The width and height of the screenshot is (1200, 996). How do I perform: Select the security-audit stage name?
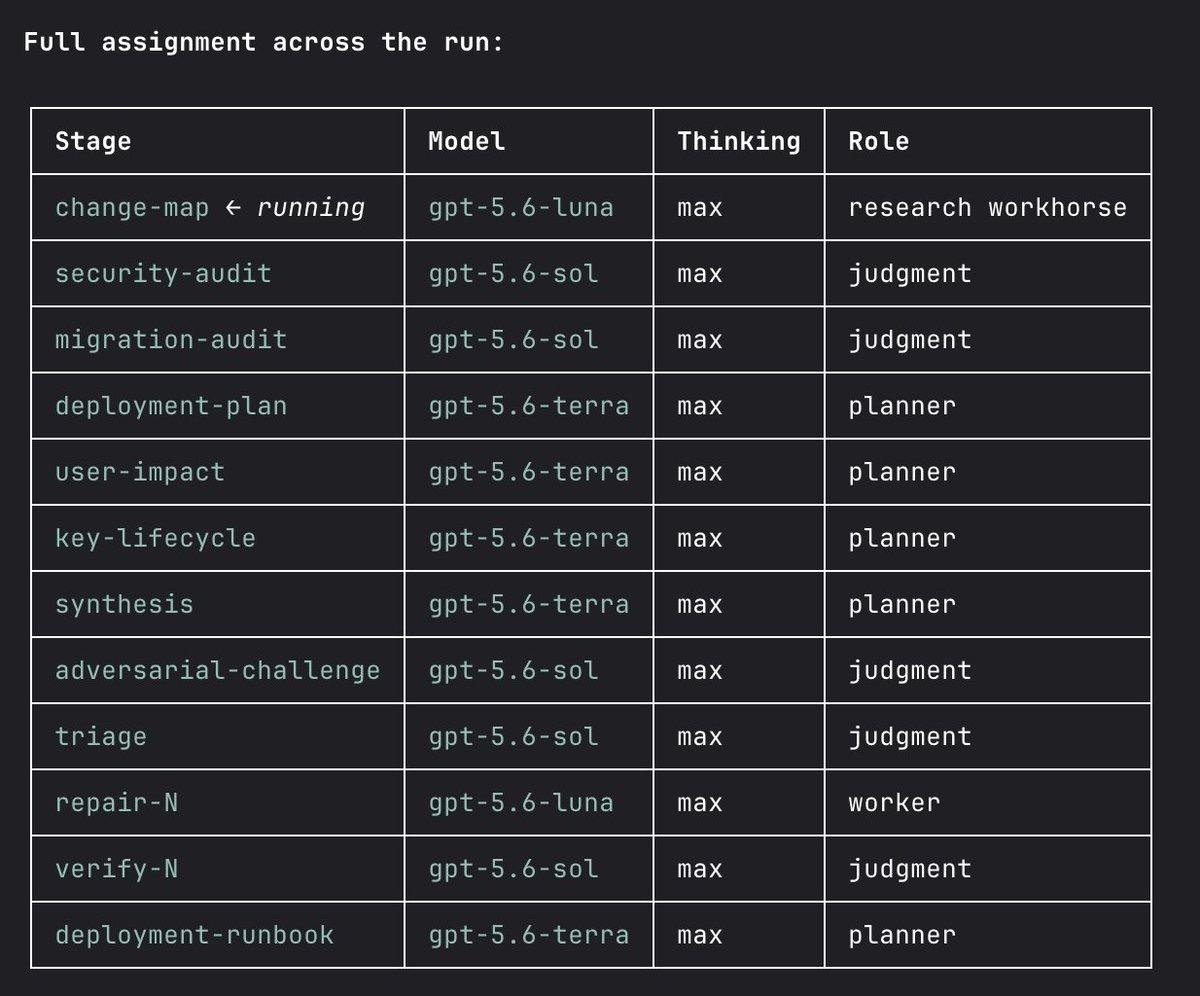pyautogui.click(x=163, y=273)
